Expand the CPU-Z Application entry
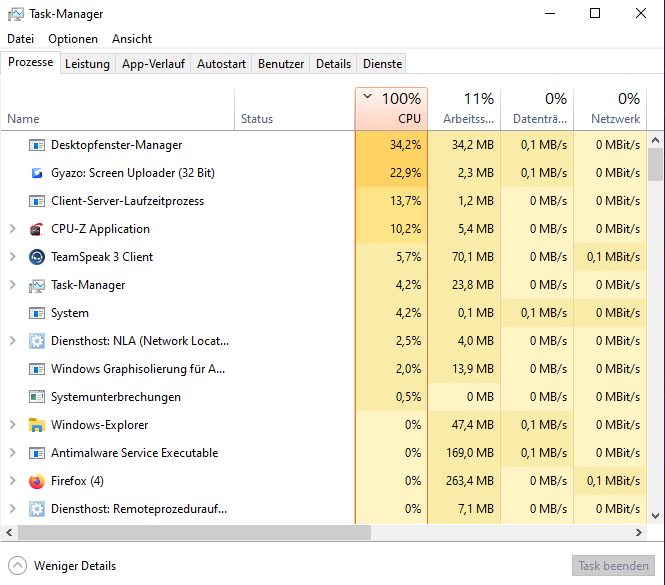 coord(12,229)
